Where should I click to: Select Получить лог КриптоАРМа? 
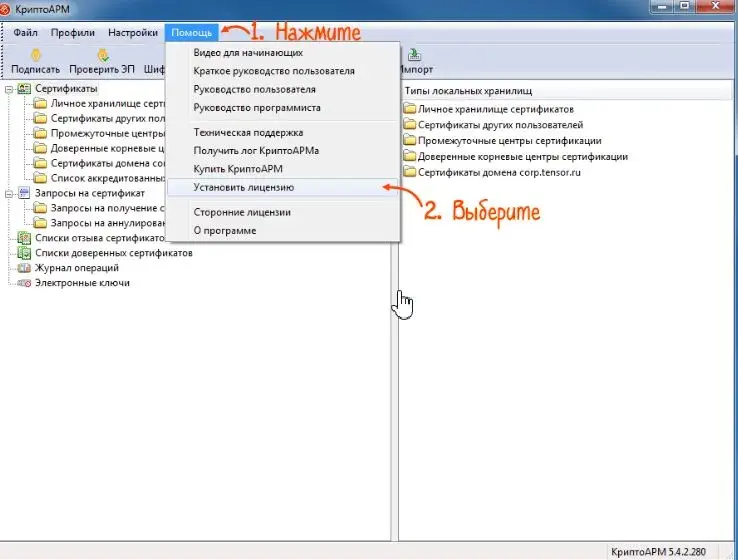283,151
